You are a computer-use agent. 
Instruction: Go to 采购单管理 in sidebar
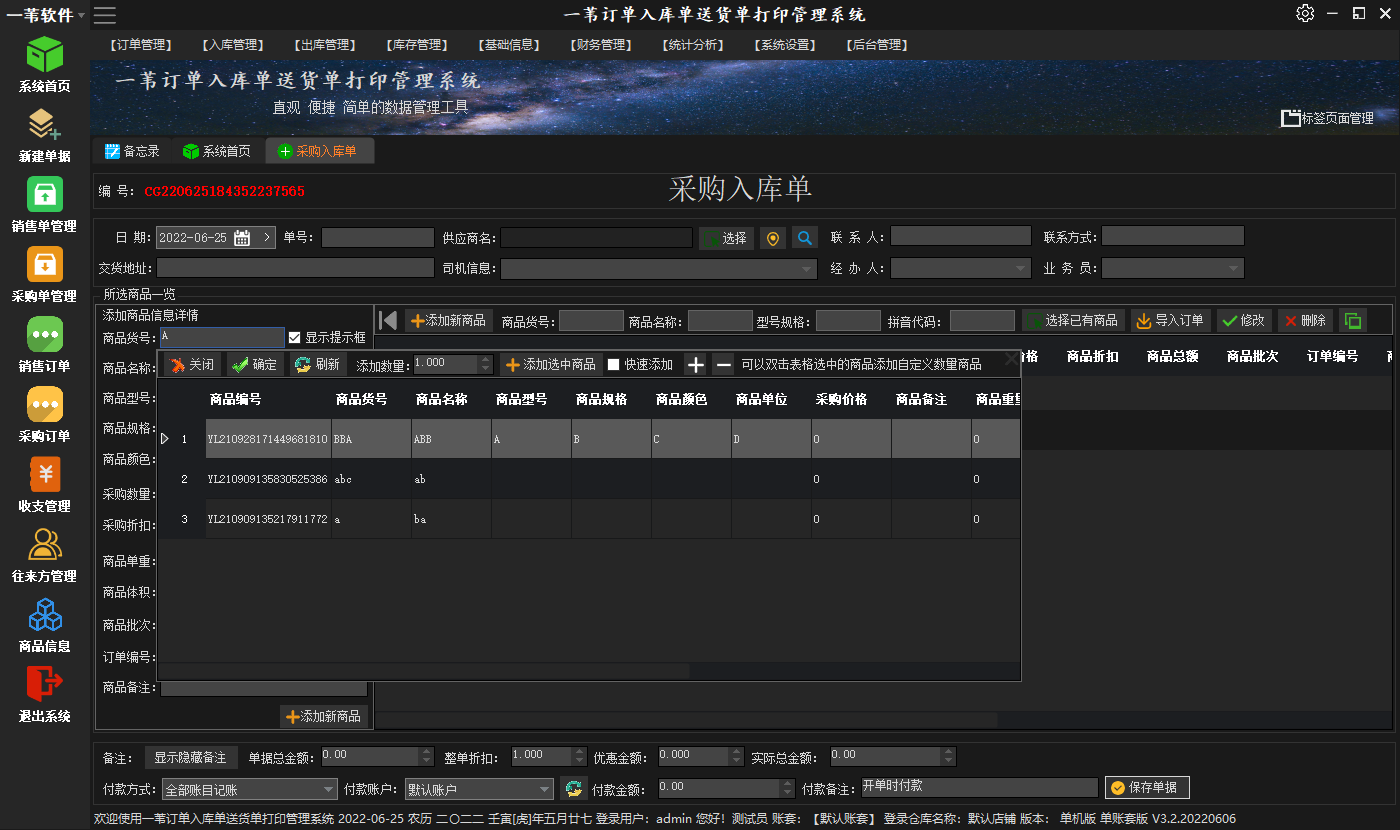pyautogui.click(x=44, y=265)
